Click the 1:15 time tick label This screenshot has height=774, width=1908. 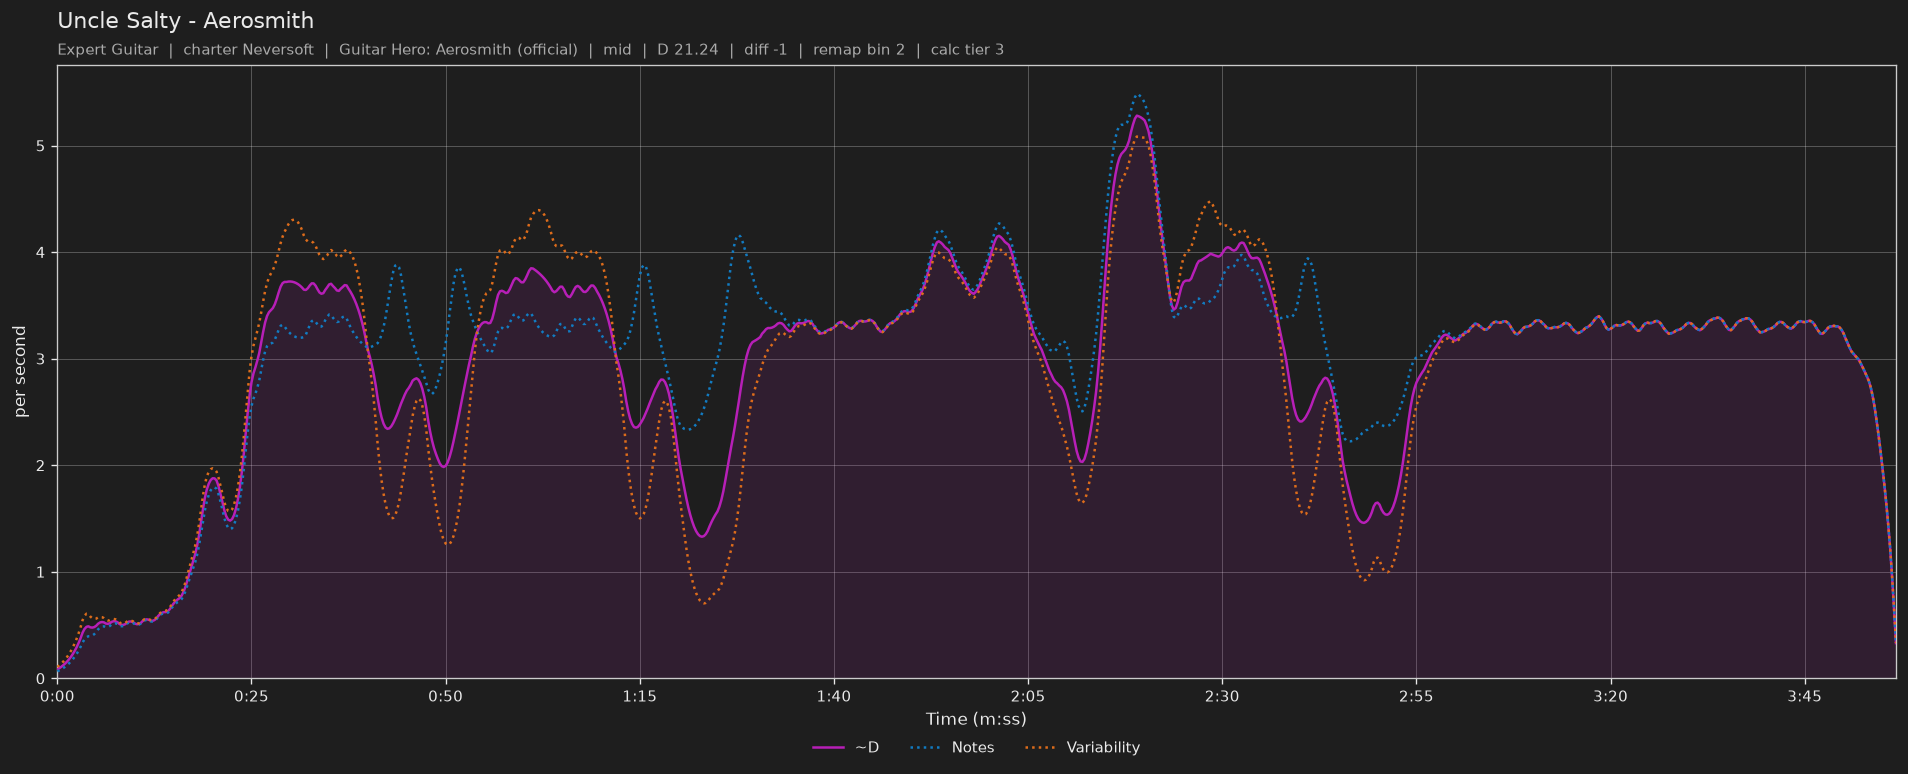640,696
